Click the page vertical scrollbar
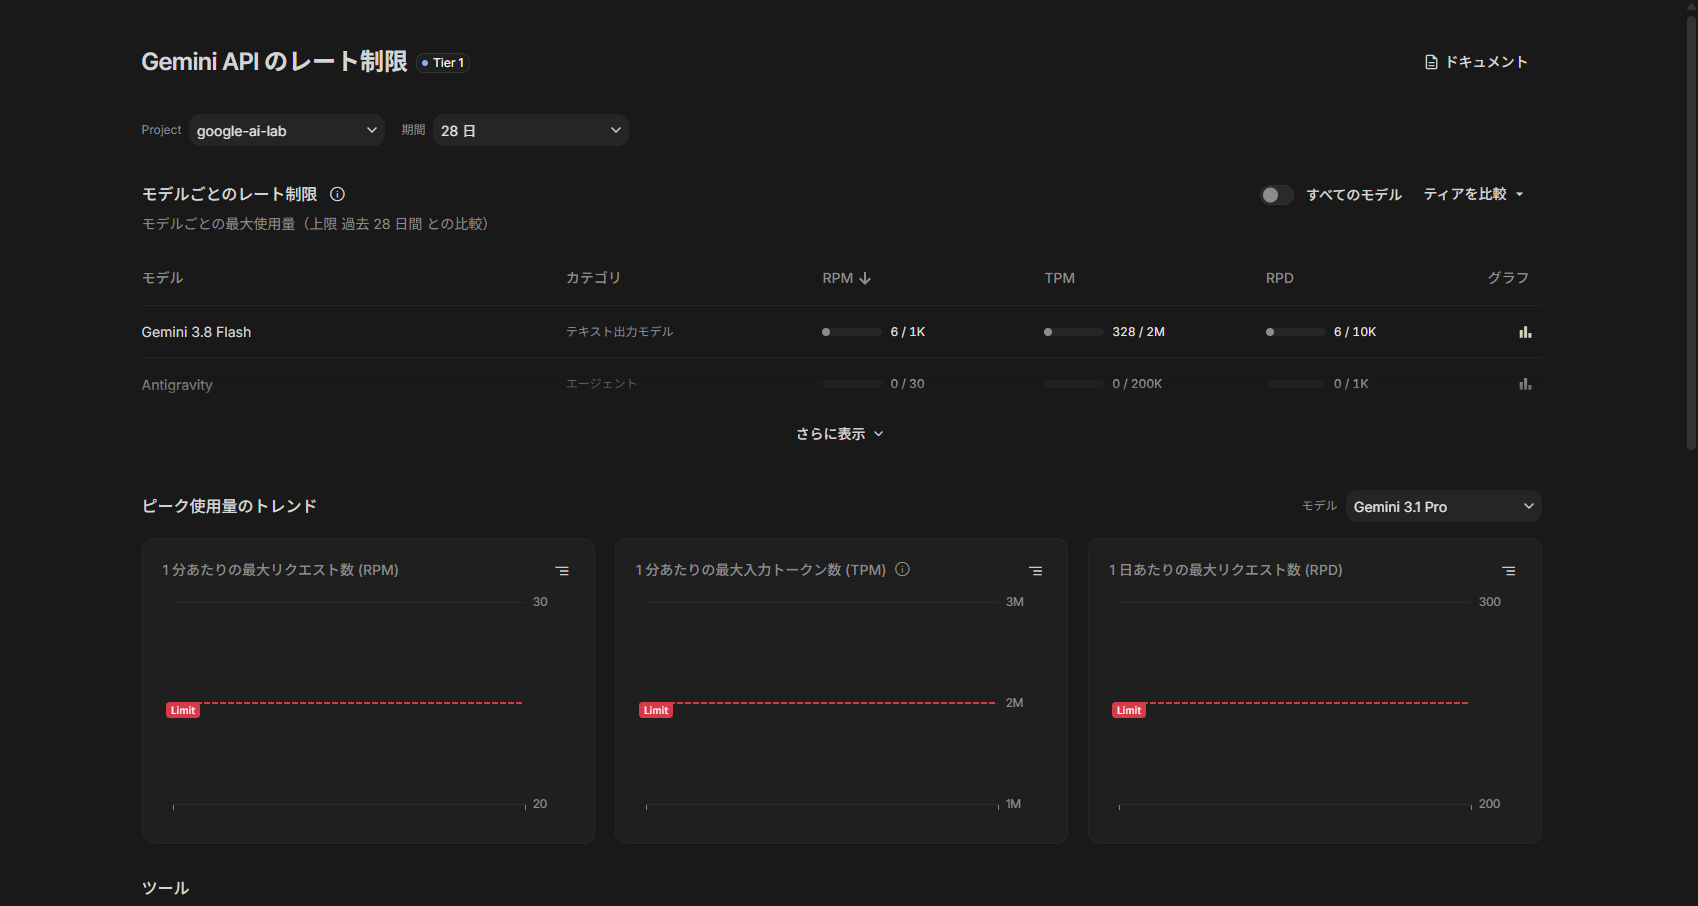This screenshot has width=1698, height=906. (x=1691, y=232)
